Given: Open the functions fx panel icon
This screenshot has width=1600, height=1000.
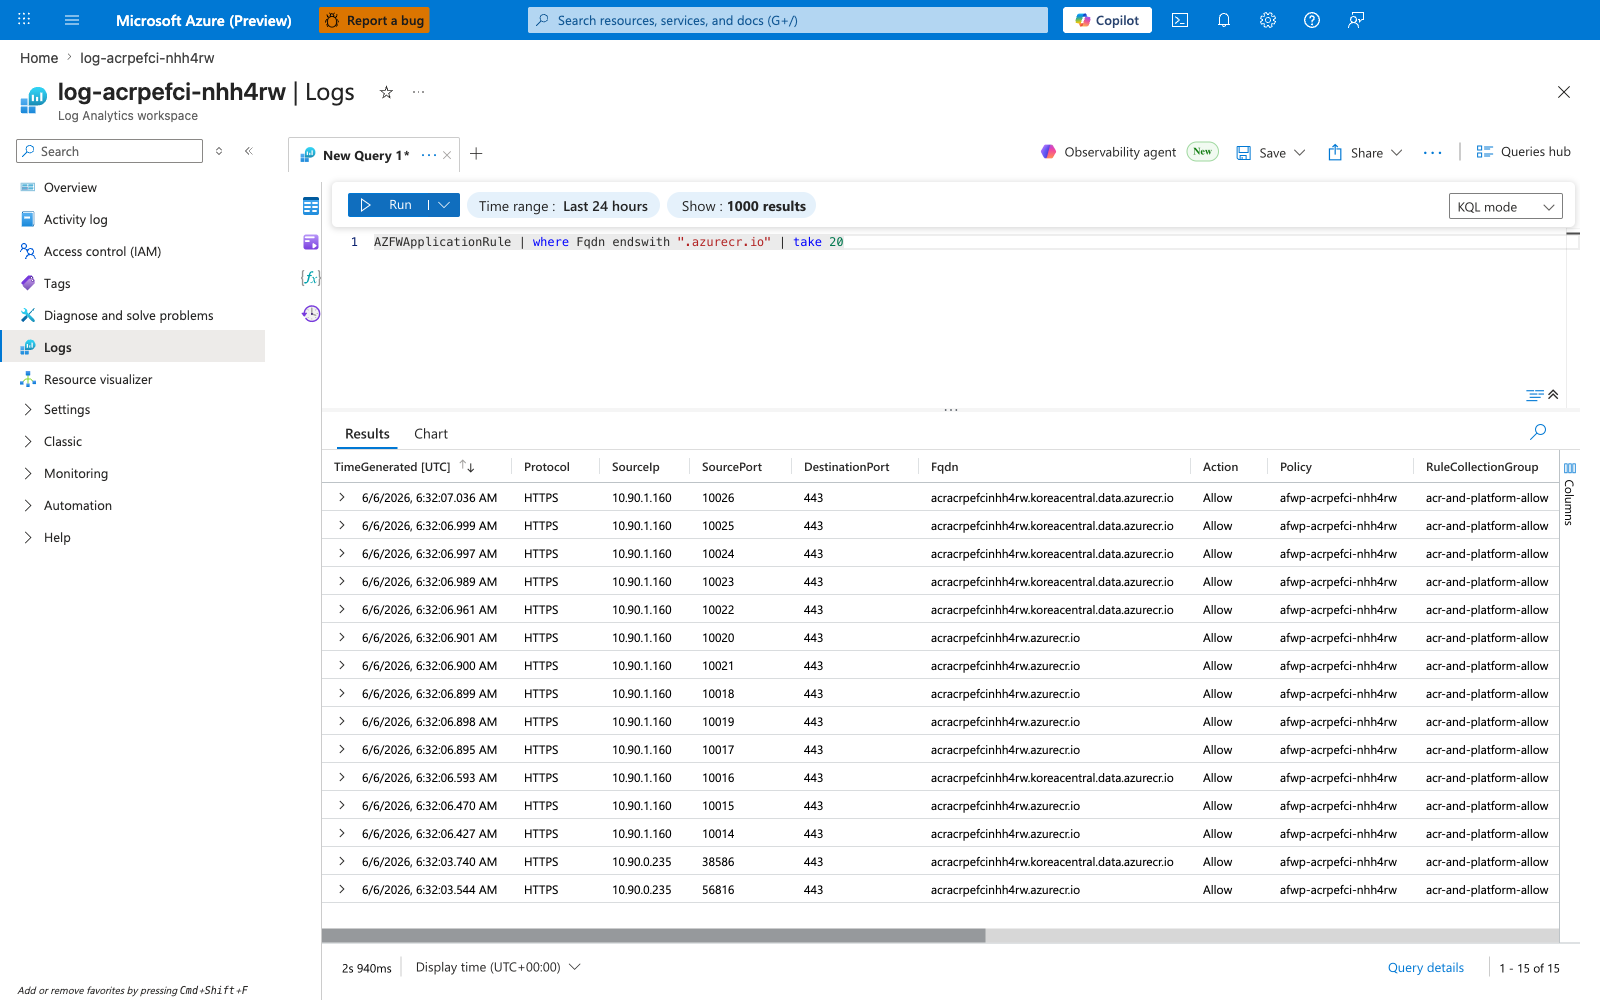Looking at the screenshot, I should [x=311, y=278].
